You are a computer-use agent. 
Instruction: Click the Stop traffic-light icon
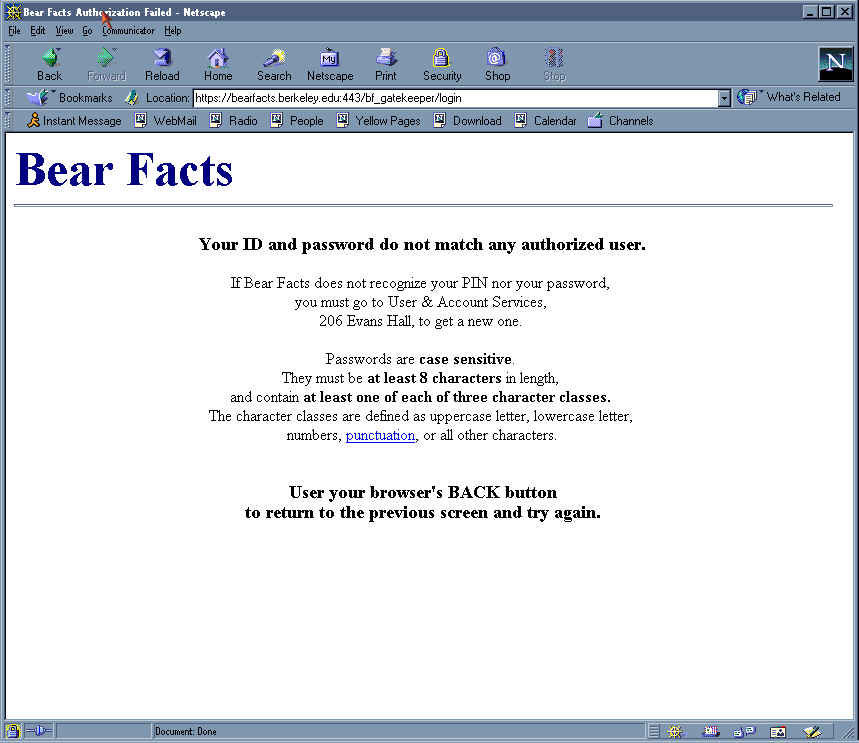coord(554,64)
